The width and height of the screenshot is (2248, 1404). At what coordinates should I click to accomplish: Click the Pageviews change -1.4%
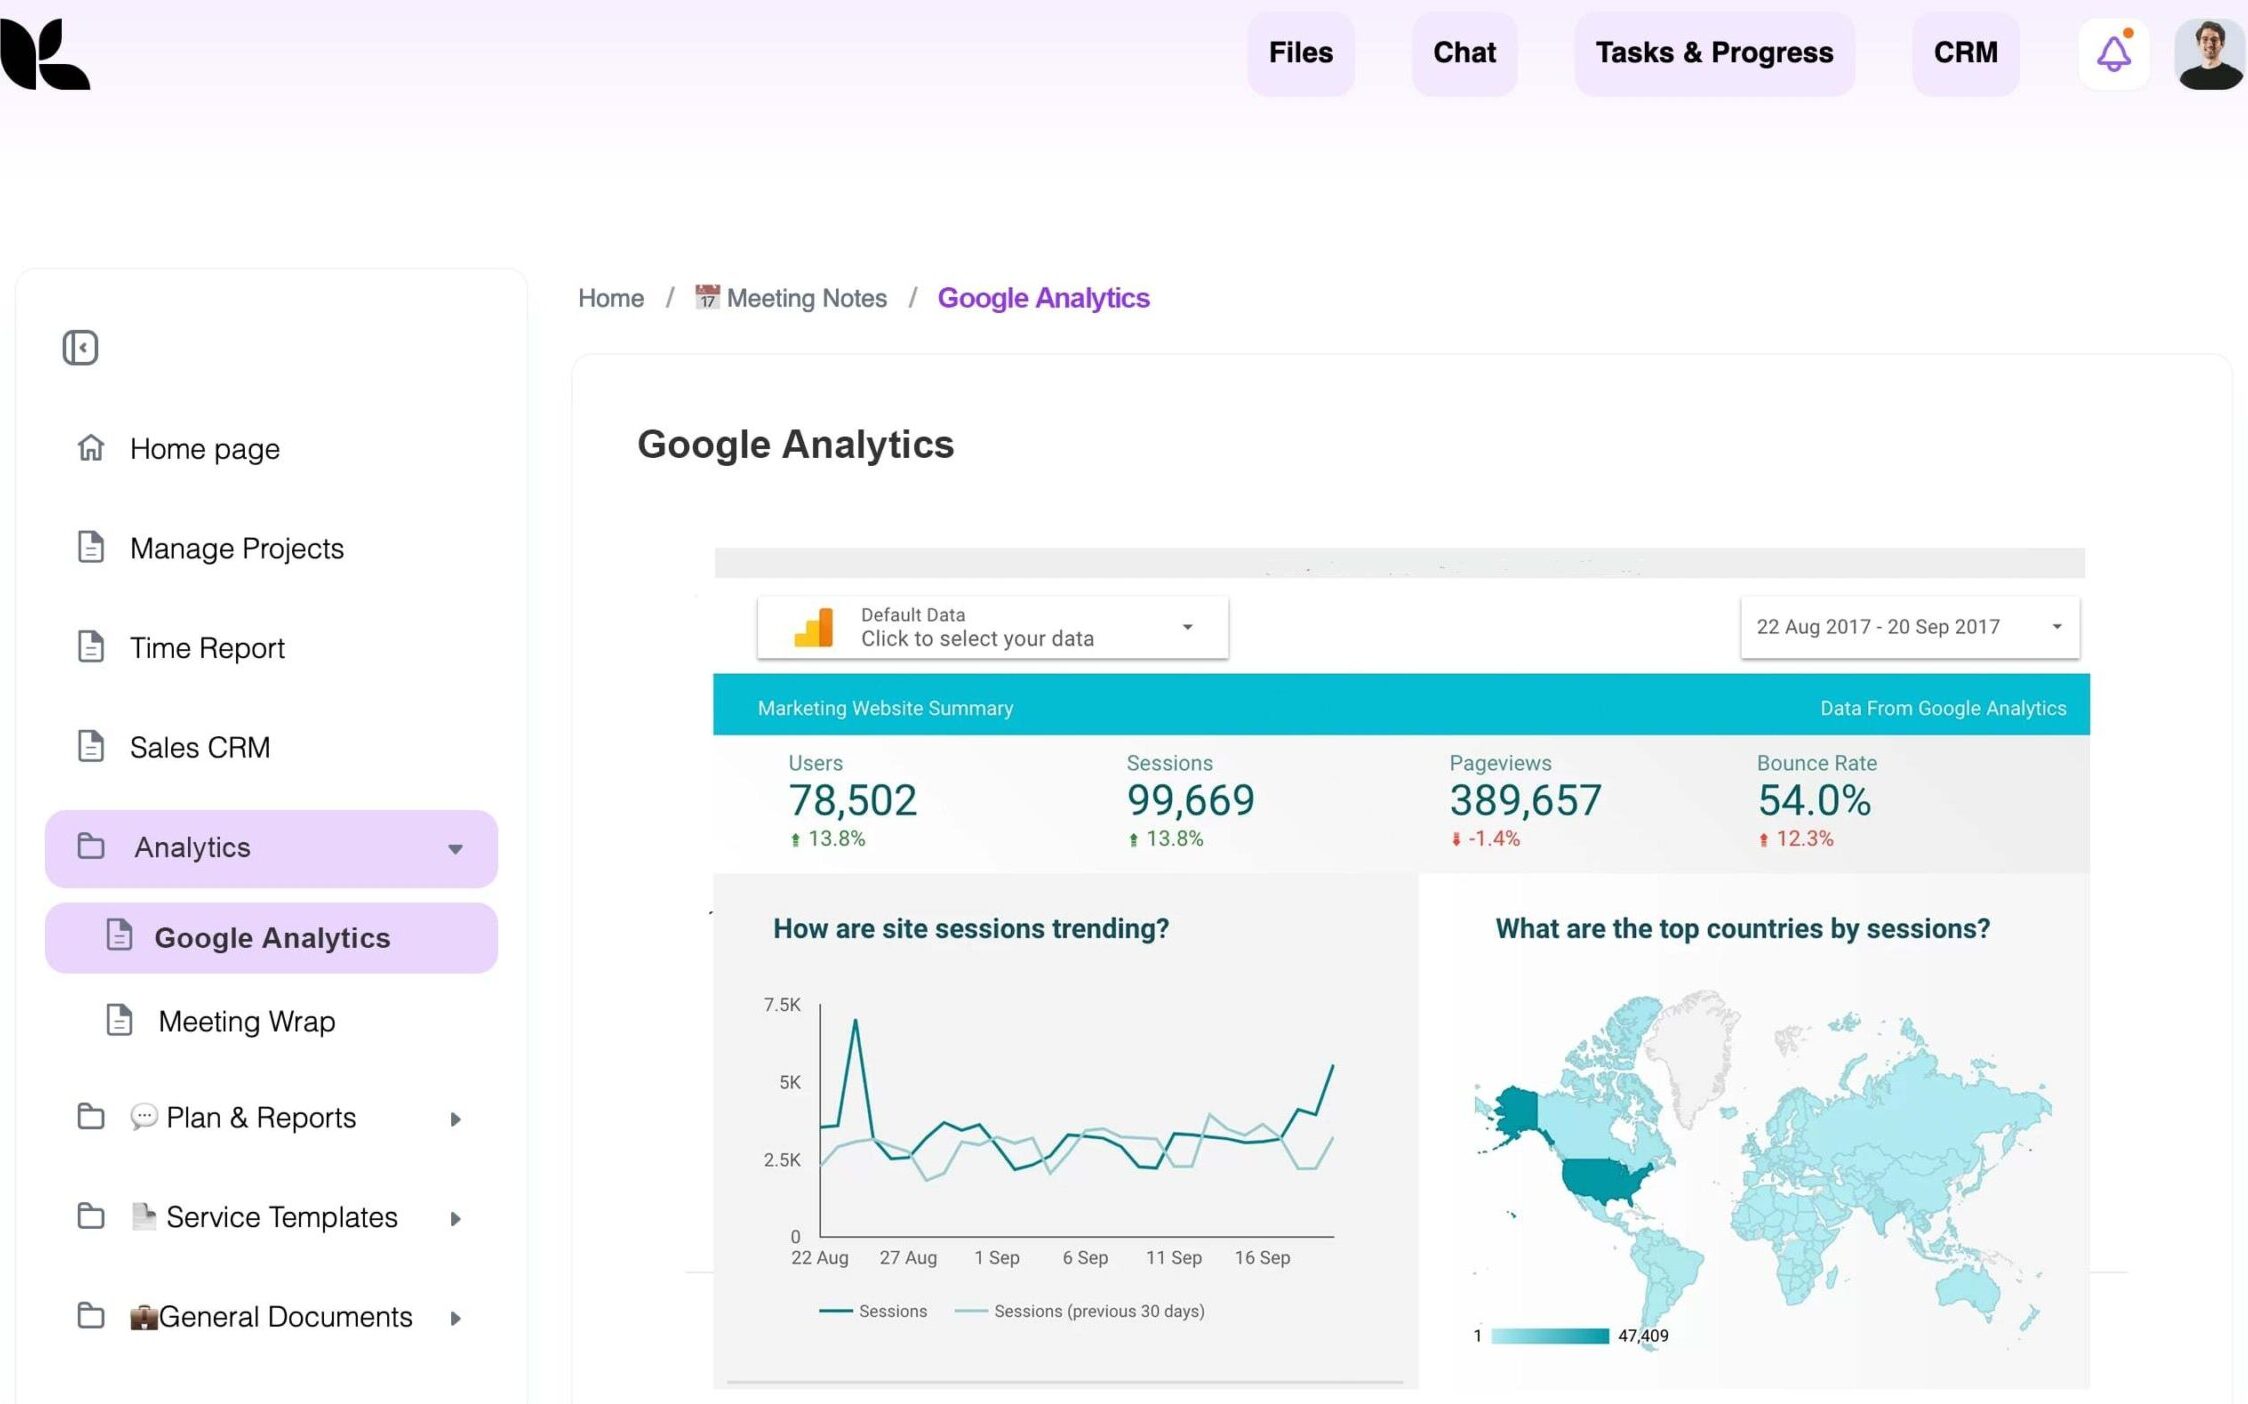1486,839
